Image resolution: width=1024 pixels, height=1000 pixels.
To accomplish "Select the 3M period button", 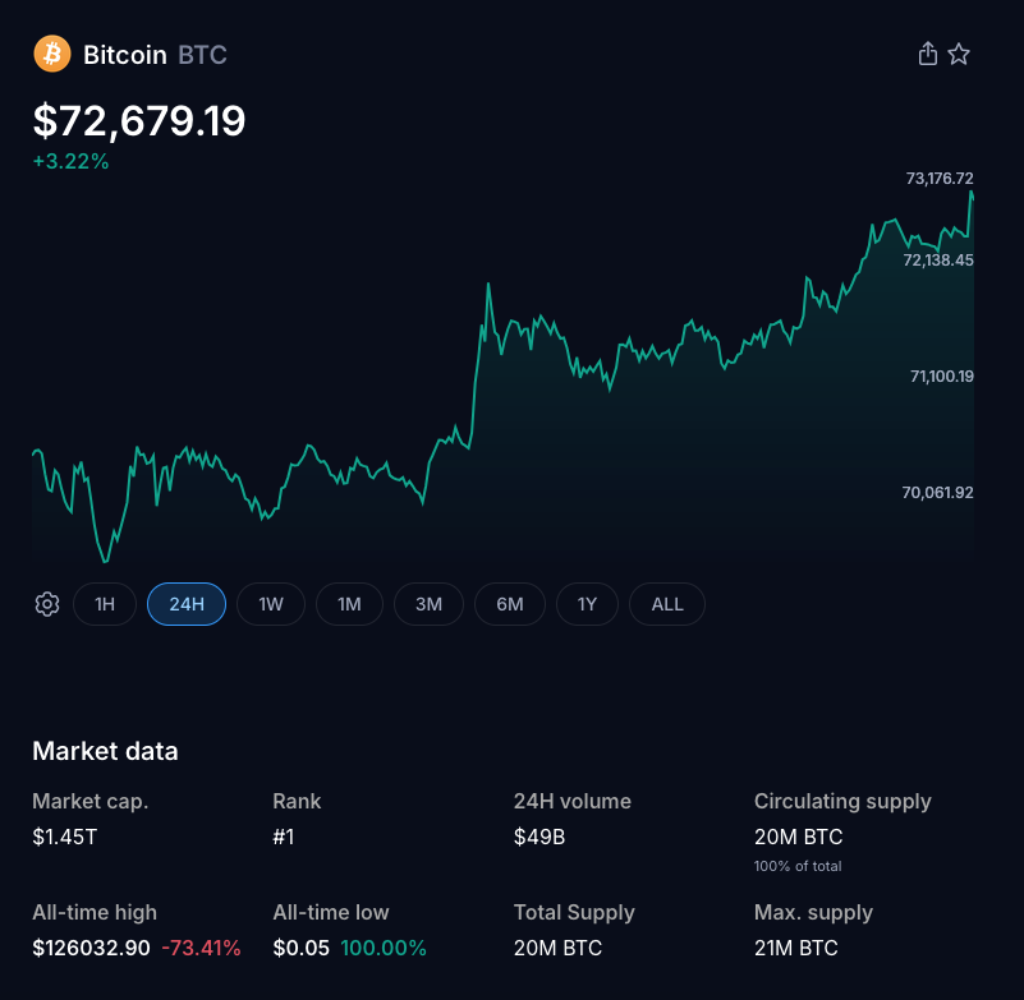I will coord(428,604).
